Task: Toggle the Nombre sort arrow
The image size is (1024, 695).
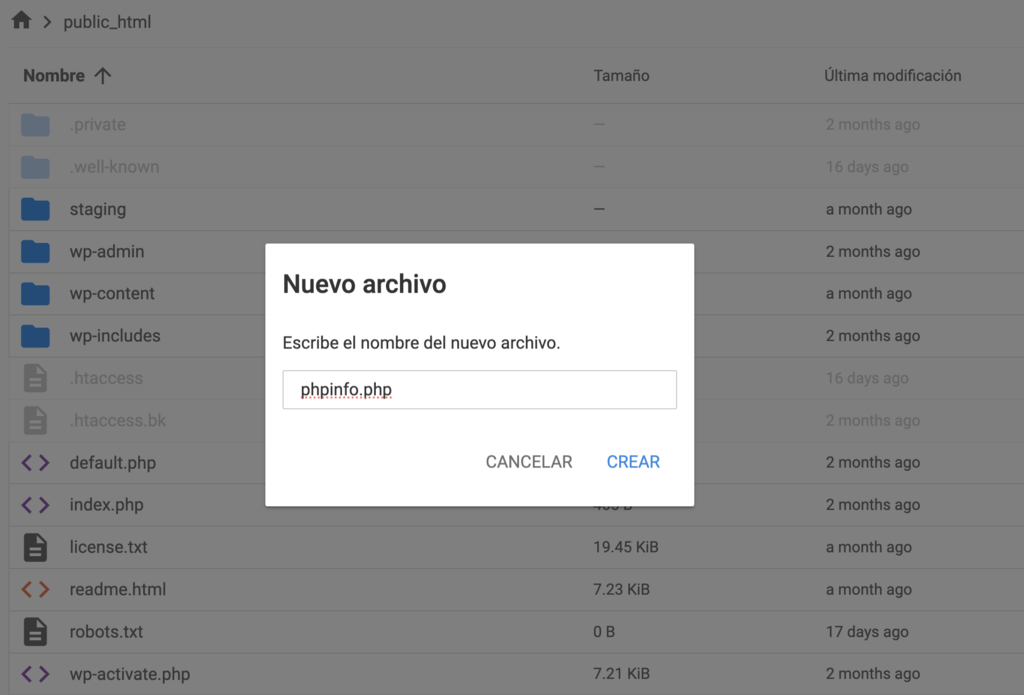Action: coord(102,75)
